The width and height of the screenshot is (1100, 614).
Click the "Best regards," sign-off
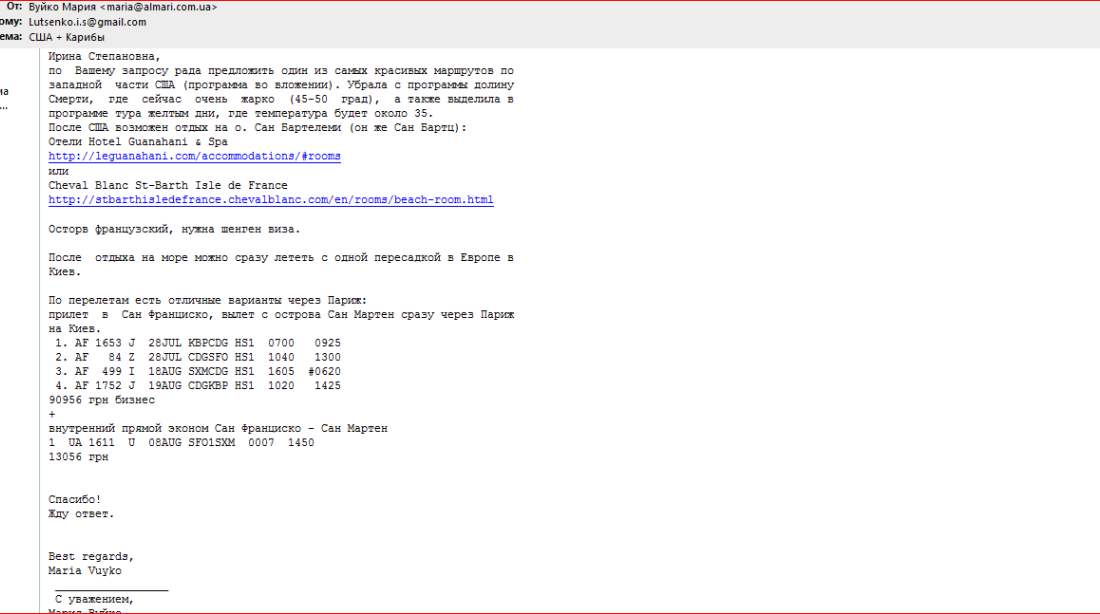pos(91,556)
